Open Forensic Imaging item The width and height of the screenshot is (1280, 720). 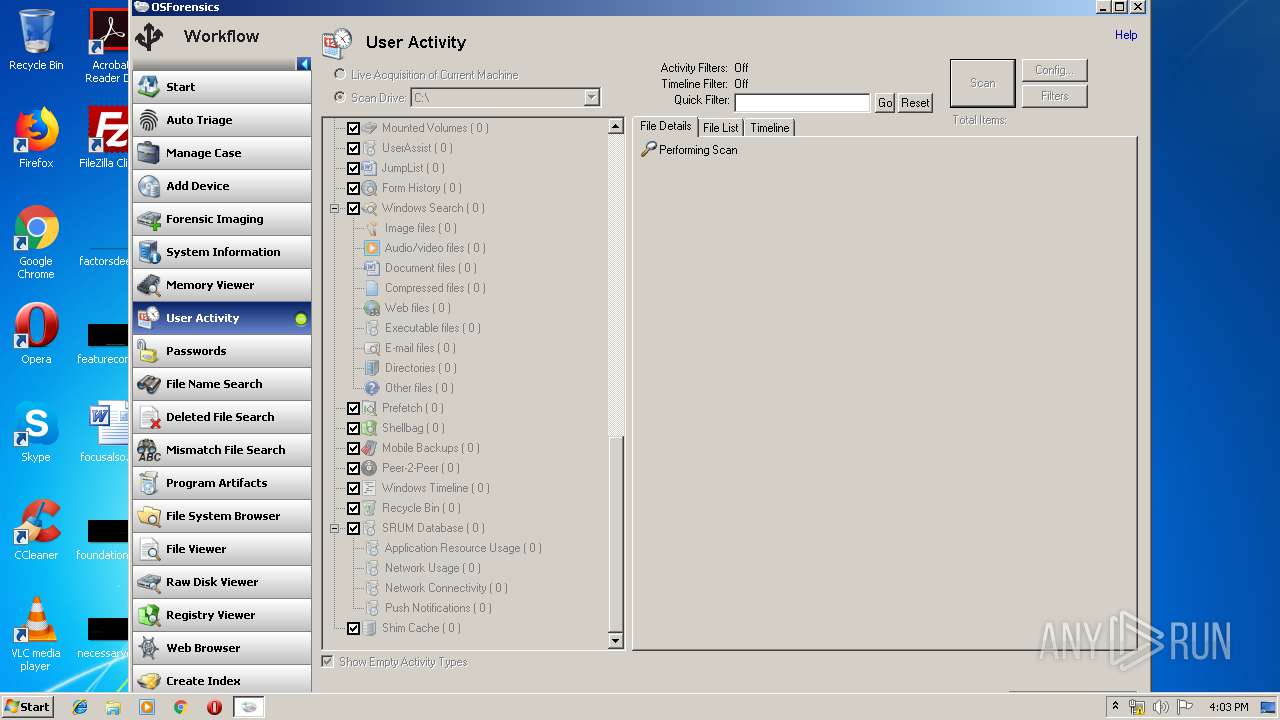(221, 219)
